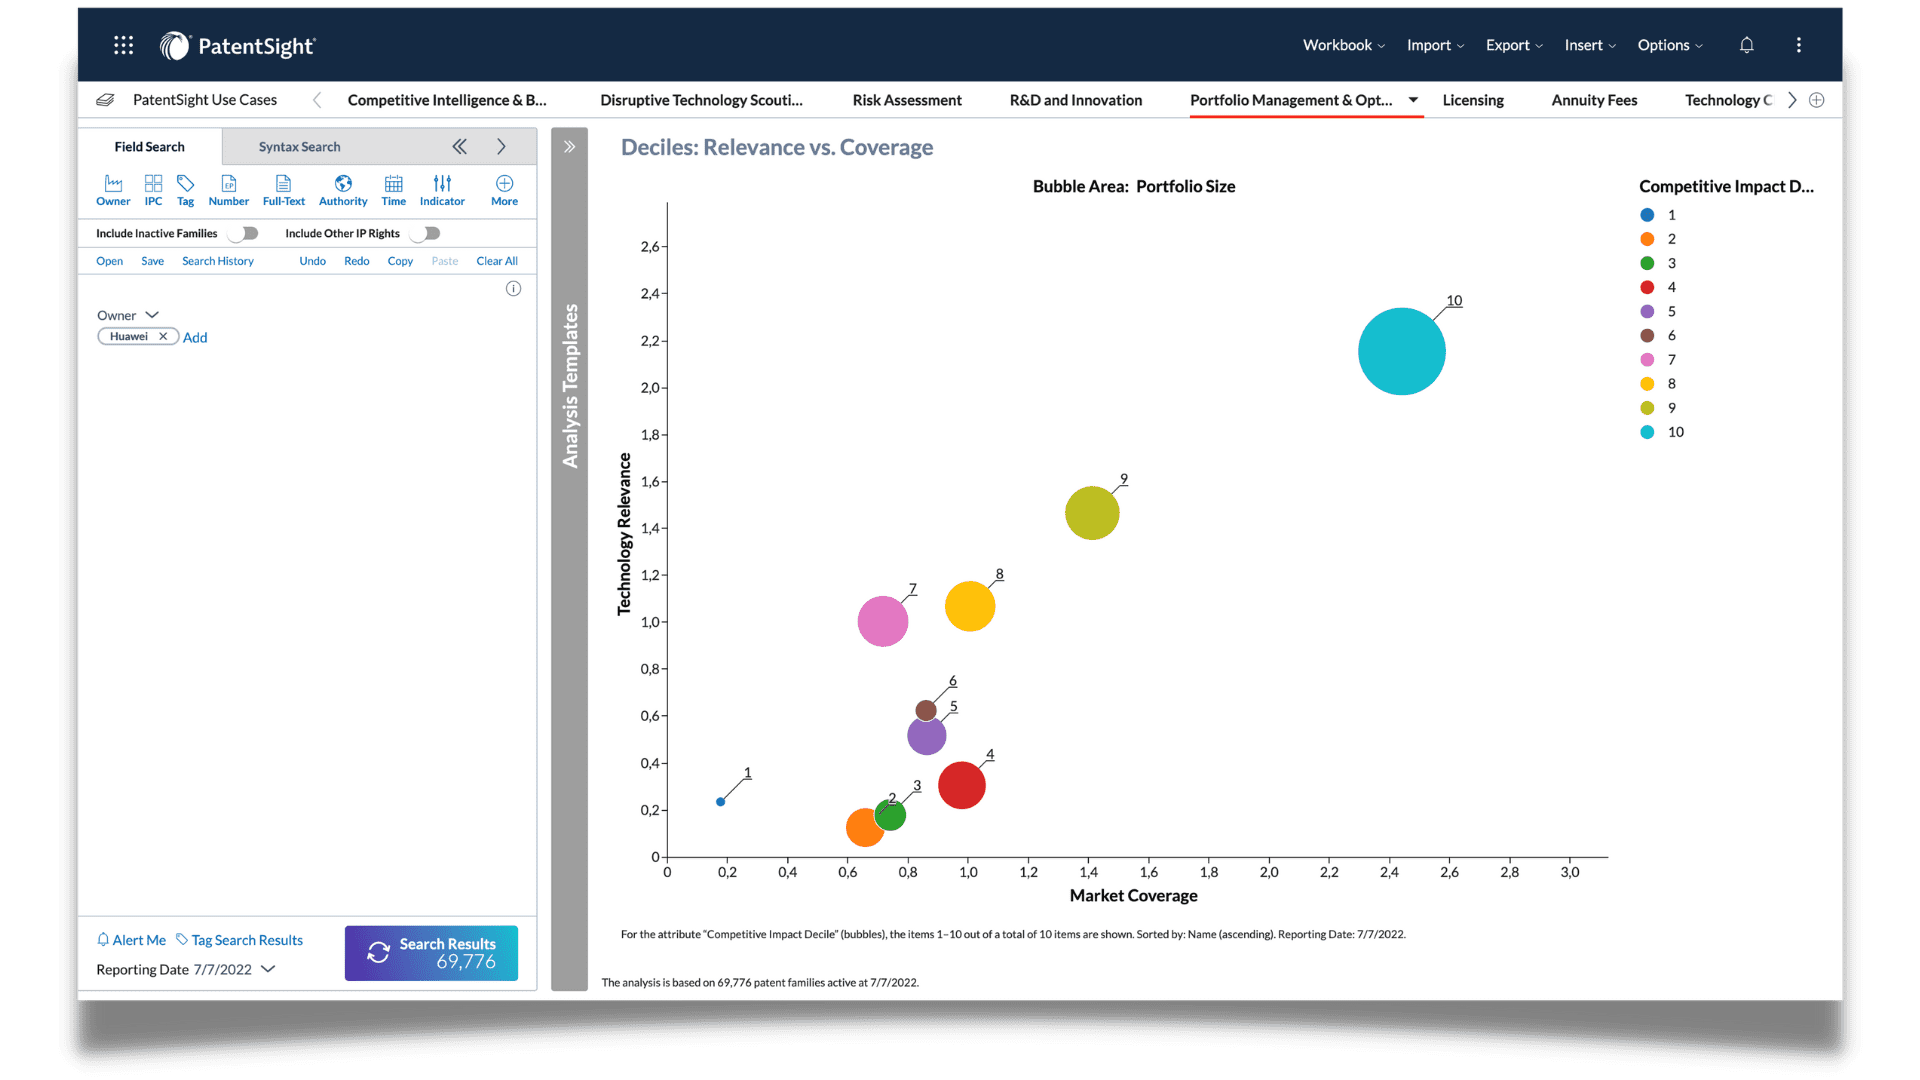Click Save search link
Viewport: 1920px width, 1080px height.
pos(152,261)
